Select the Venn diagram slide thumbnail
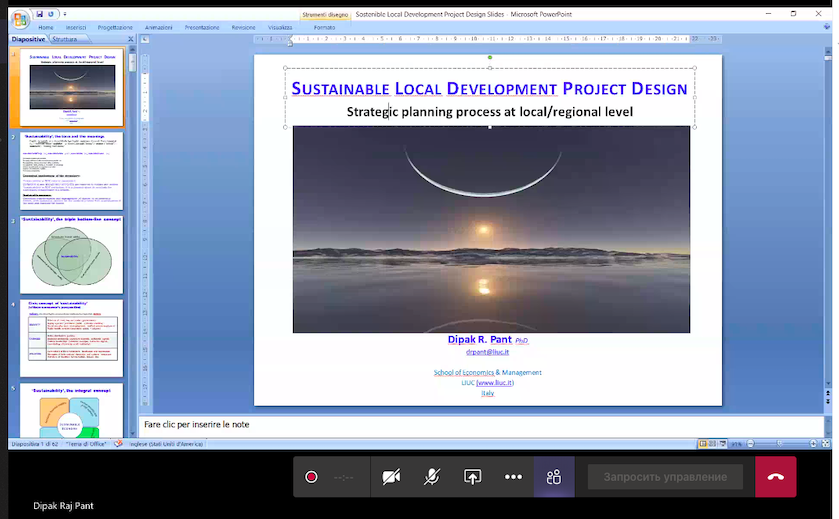Screen dimensions: 839x519 [x=71, y=254]
